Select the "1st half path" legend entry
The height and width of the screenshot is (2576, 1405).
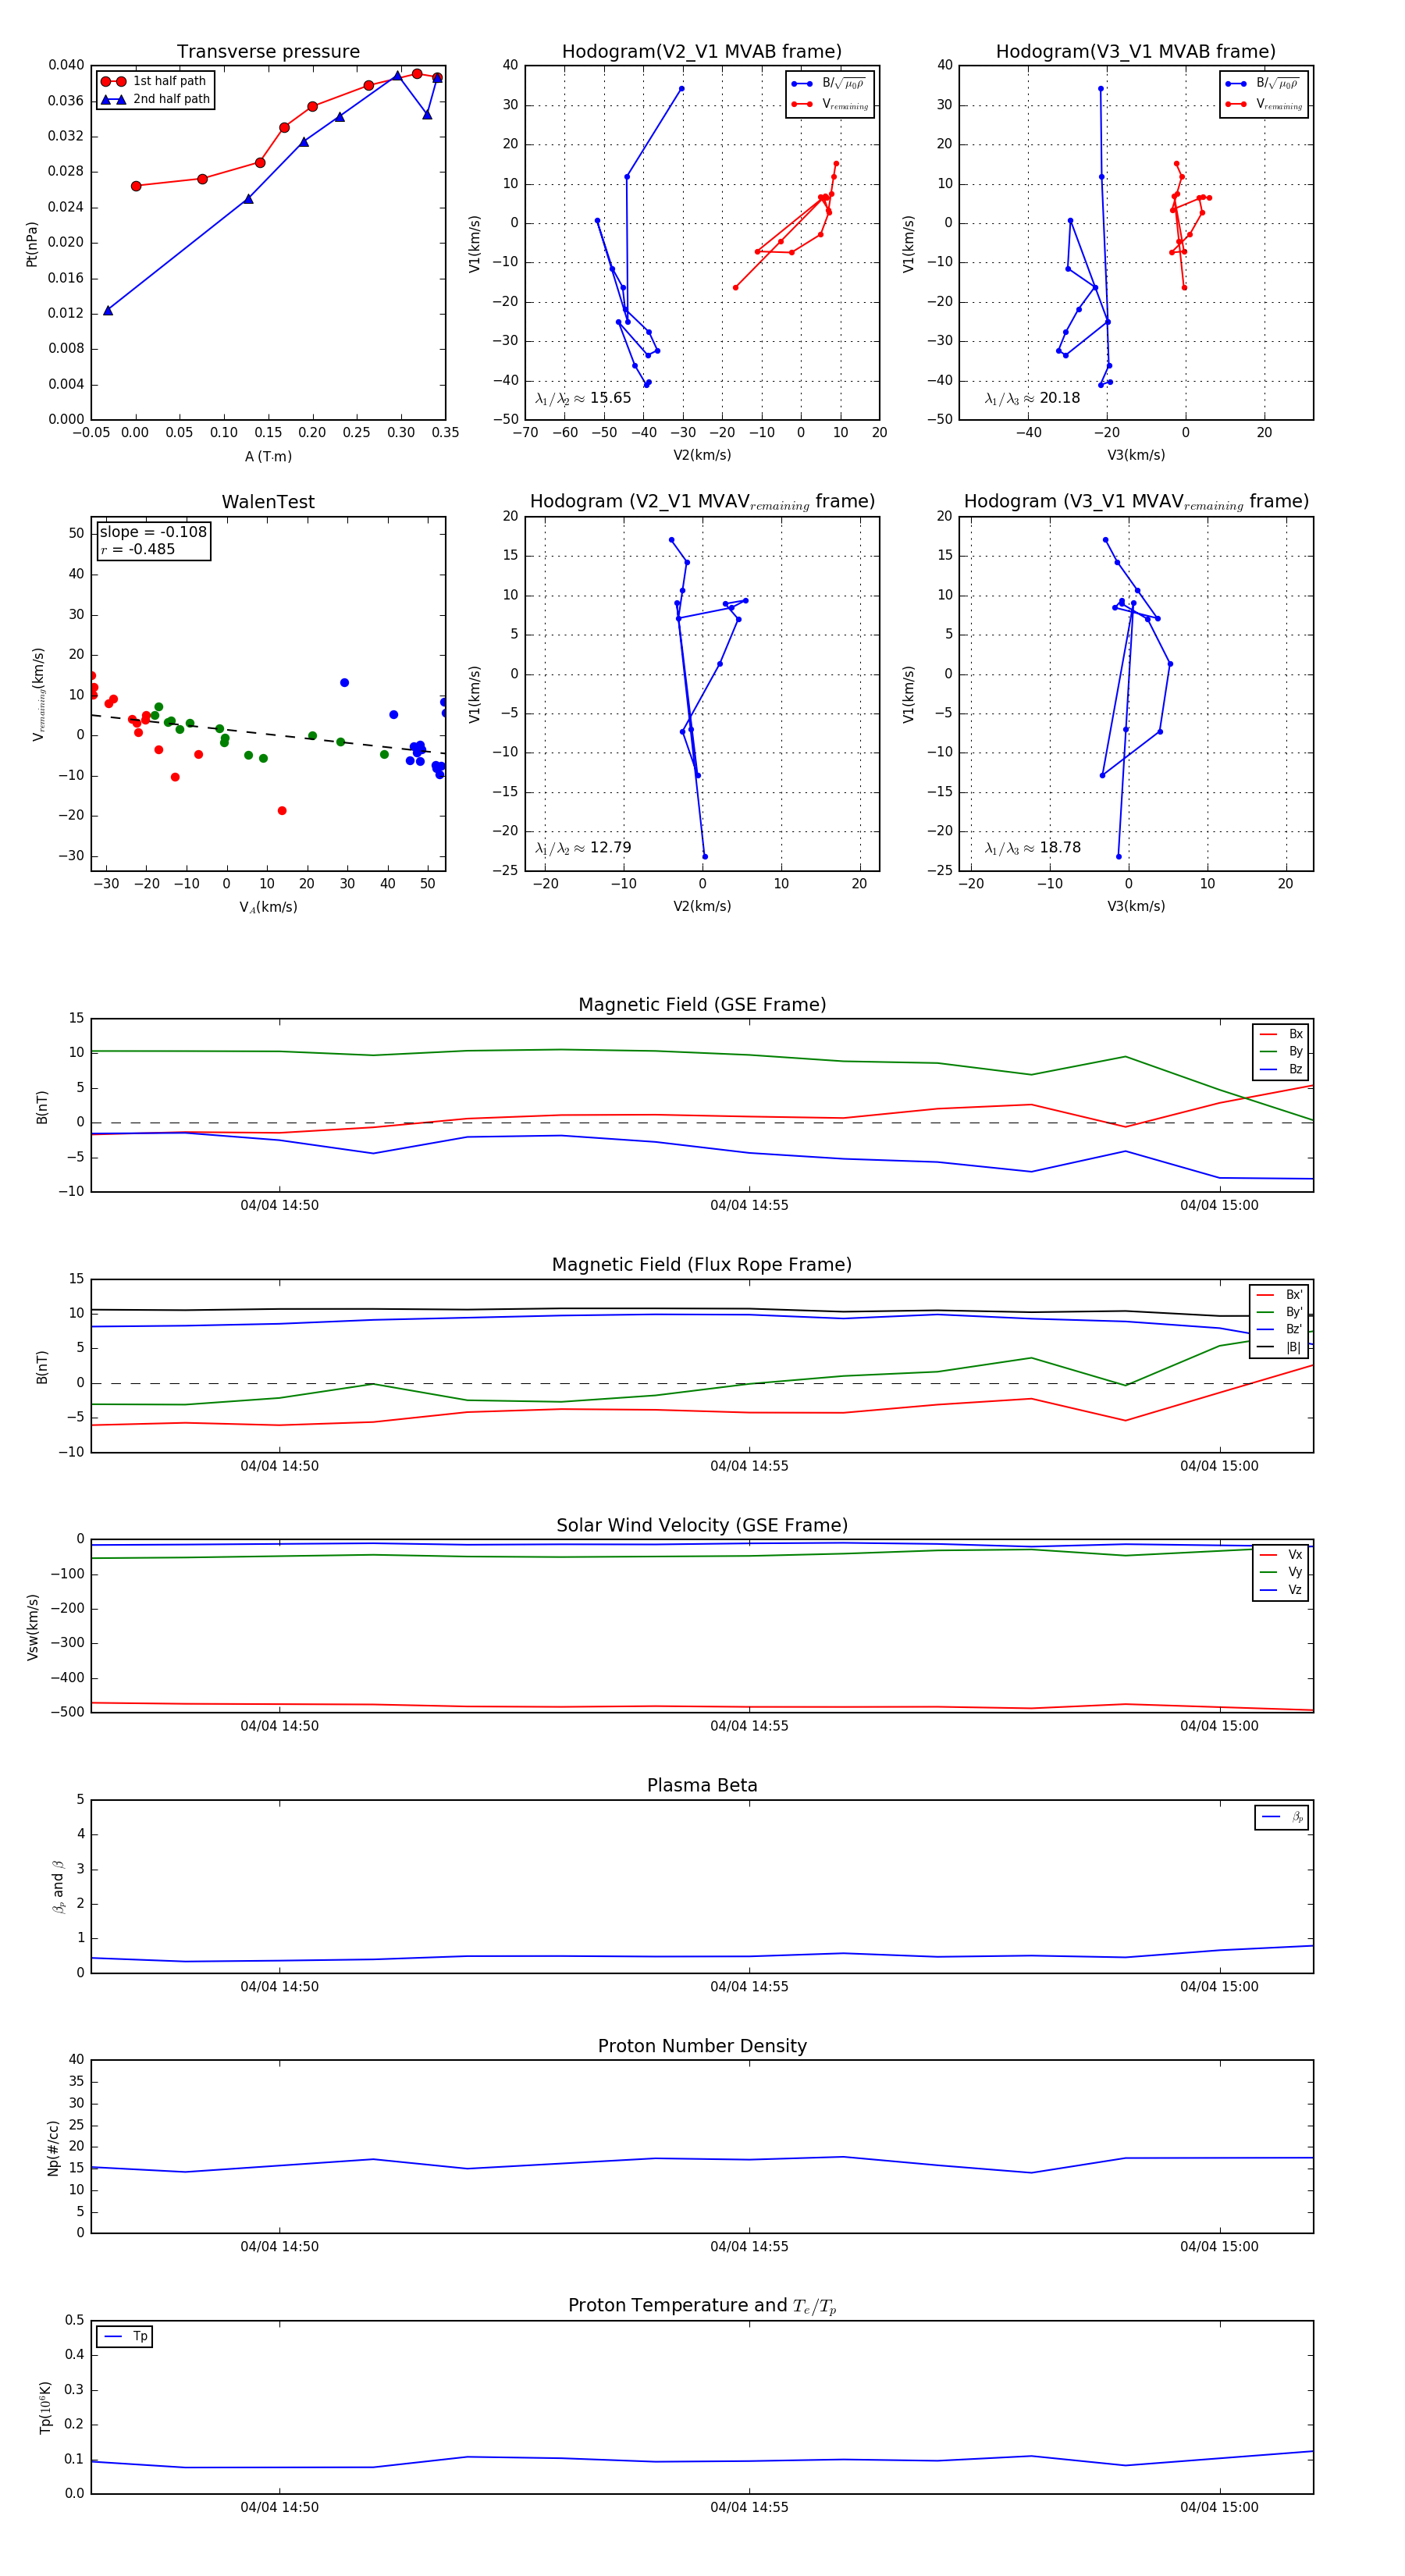pos(154,81)
